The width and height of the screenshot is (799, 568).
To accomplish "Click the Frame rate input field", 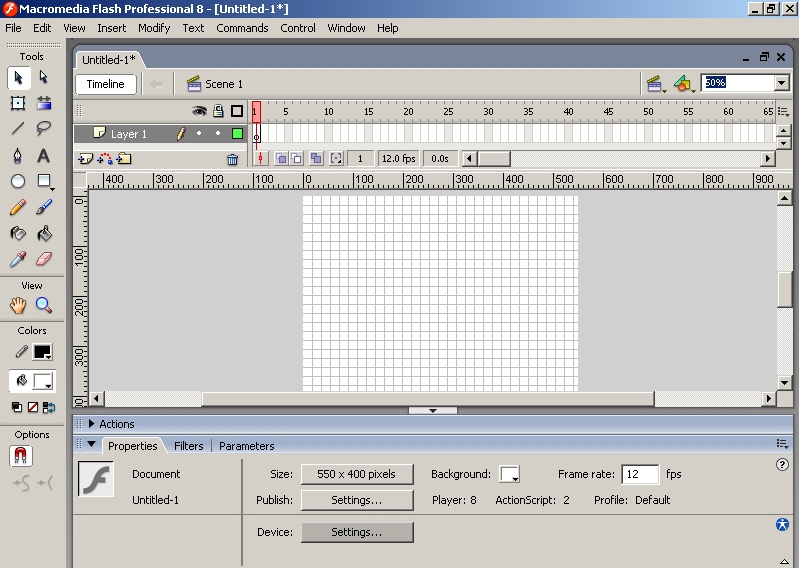I will pyautogui.click(x=640, y=474).
